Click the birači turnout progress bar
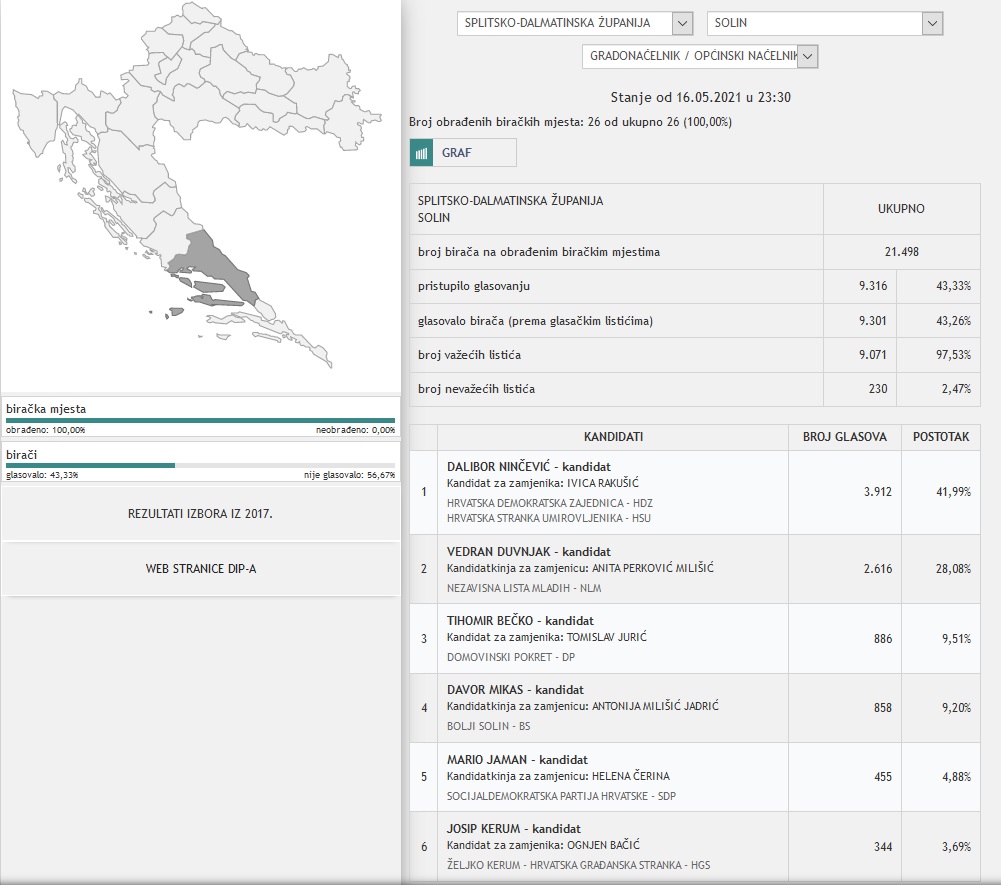Viewport: 1001px width, 885px height. 200,465
